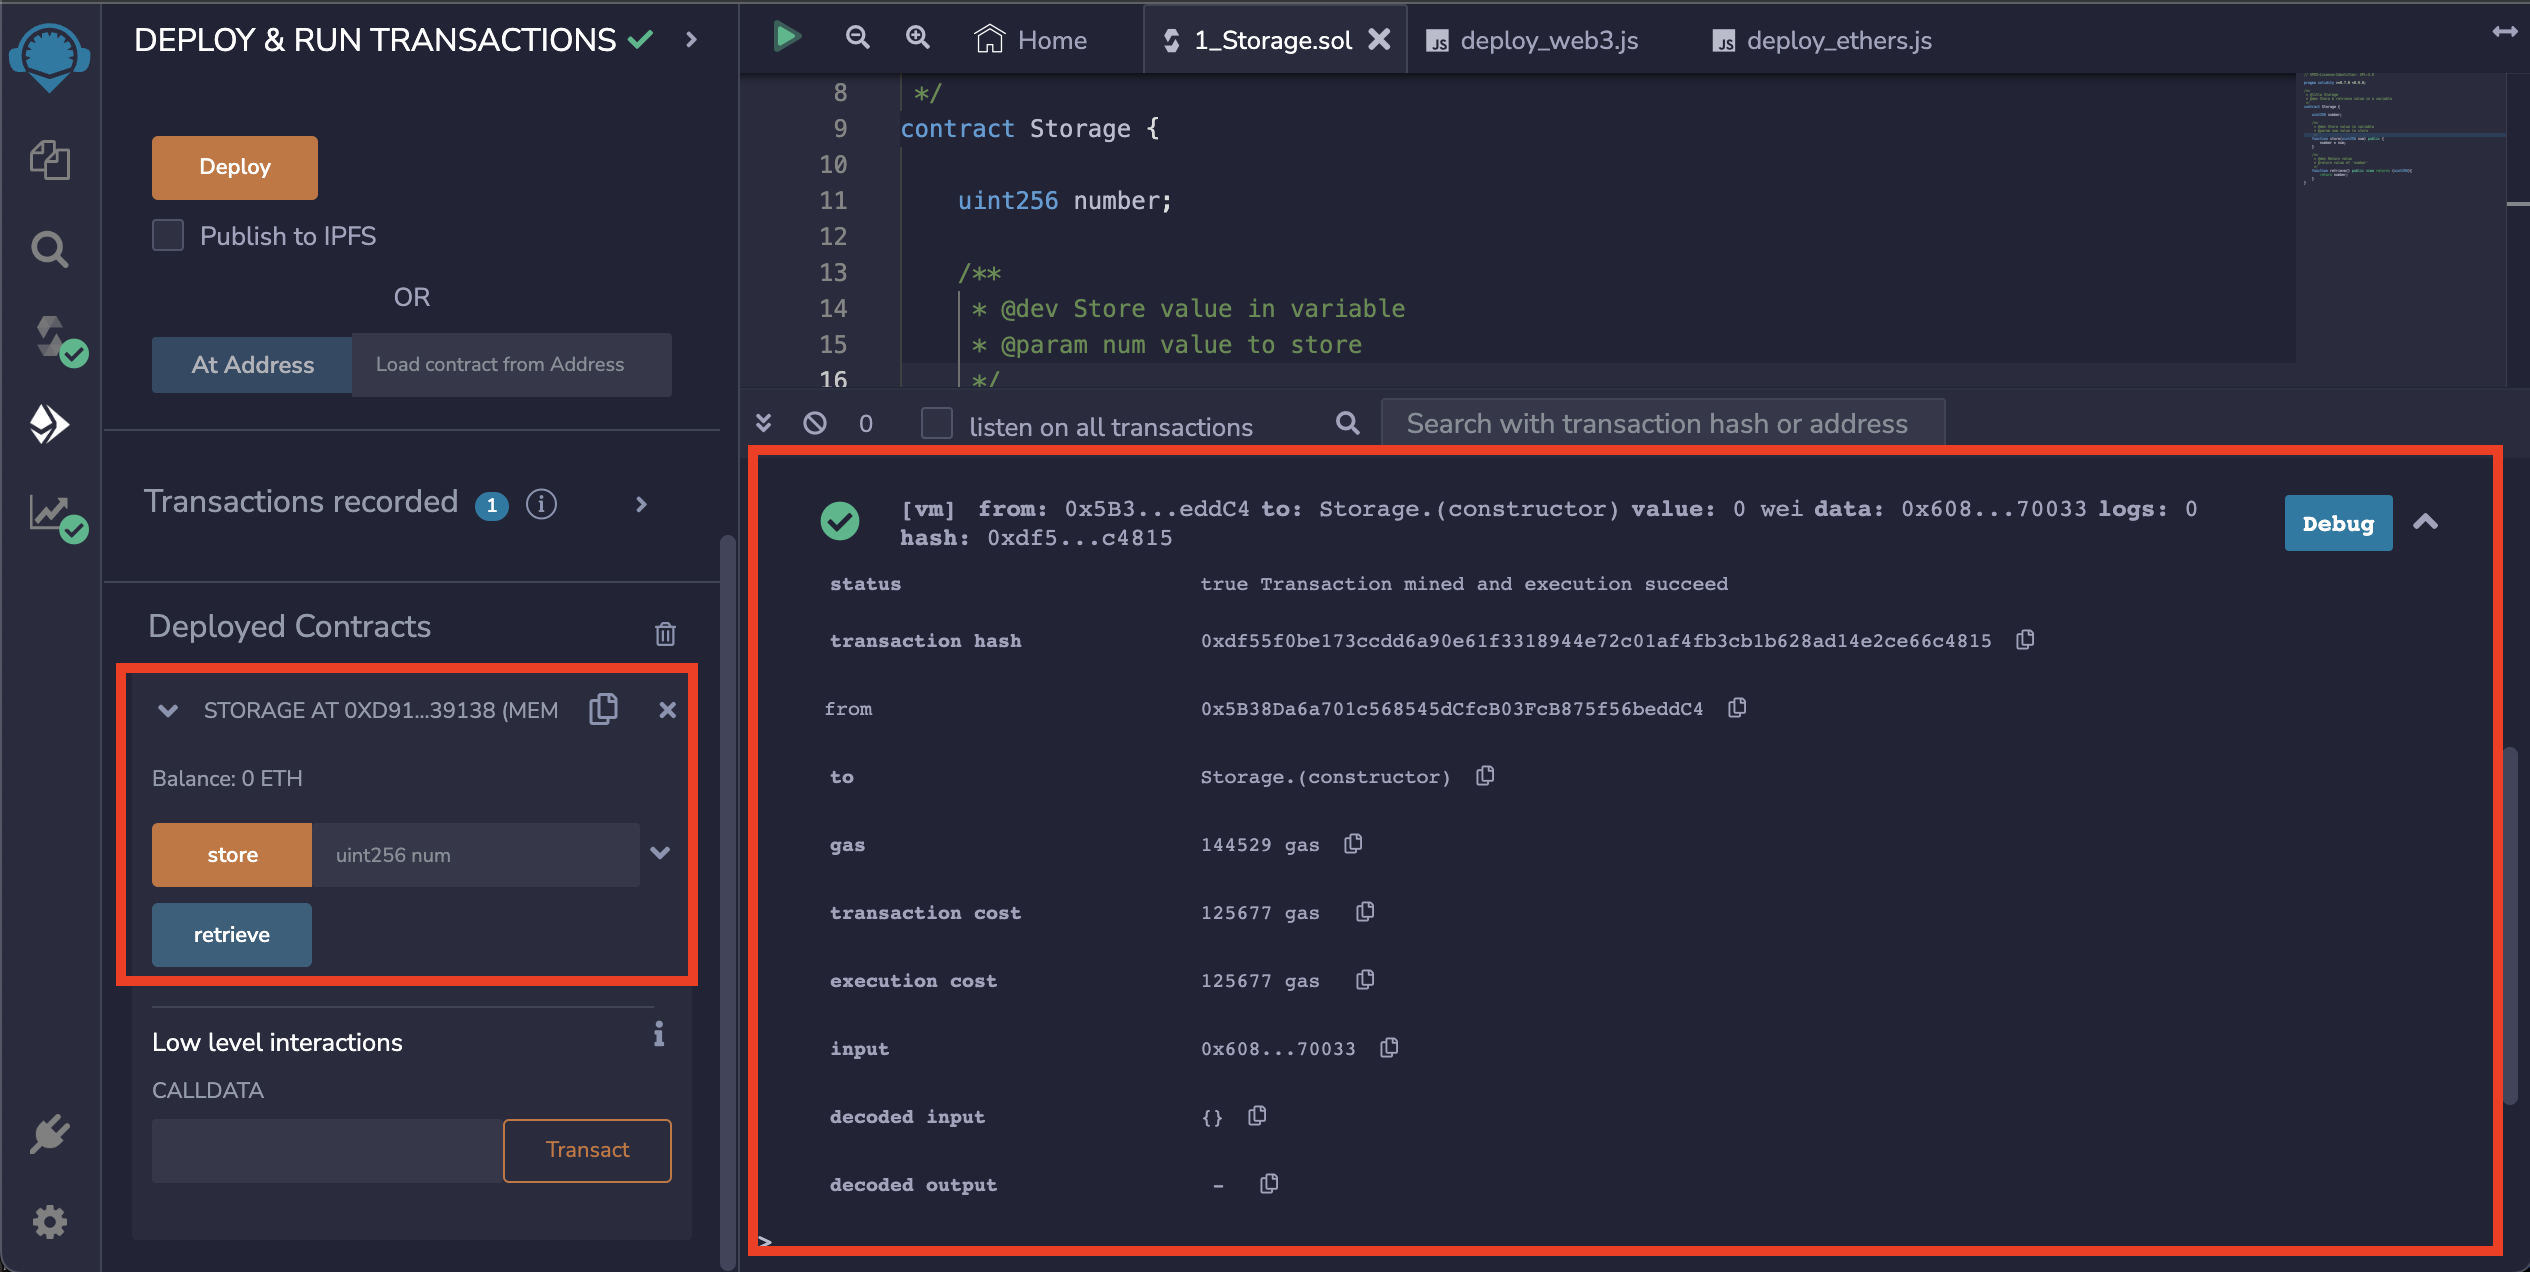Screen dimensions: 2530x1272
Task: Expand Deploy & Run panel header arrow
Action: (691, 39)
